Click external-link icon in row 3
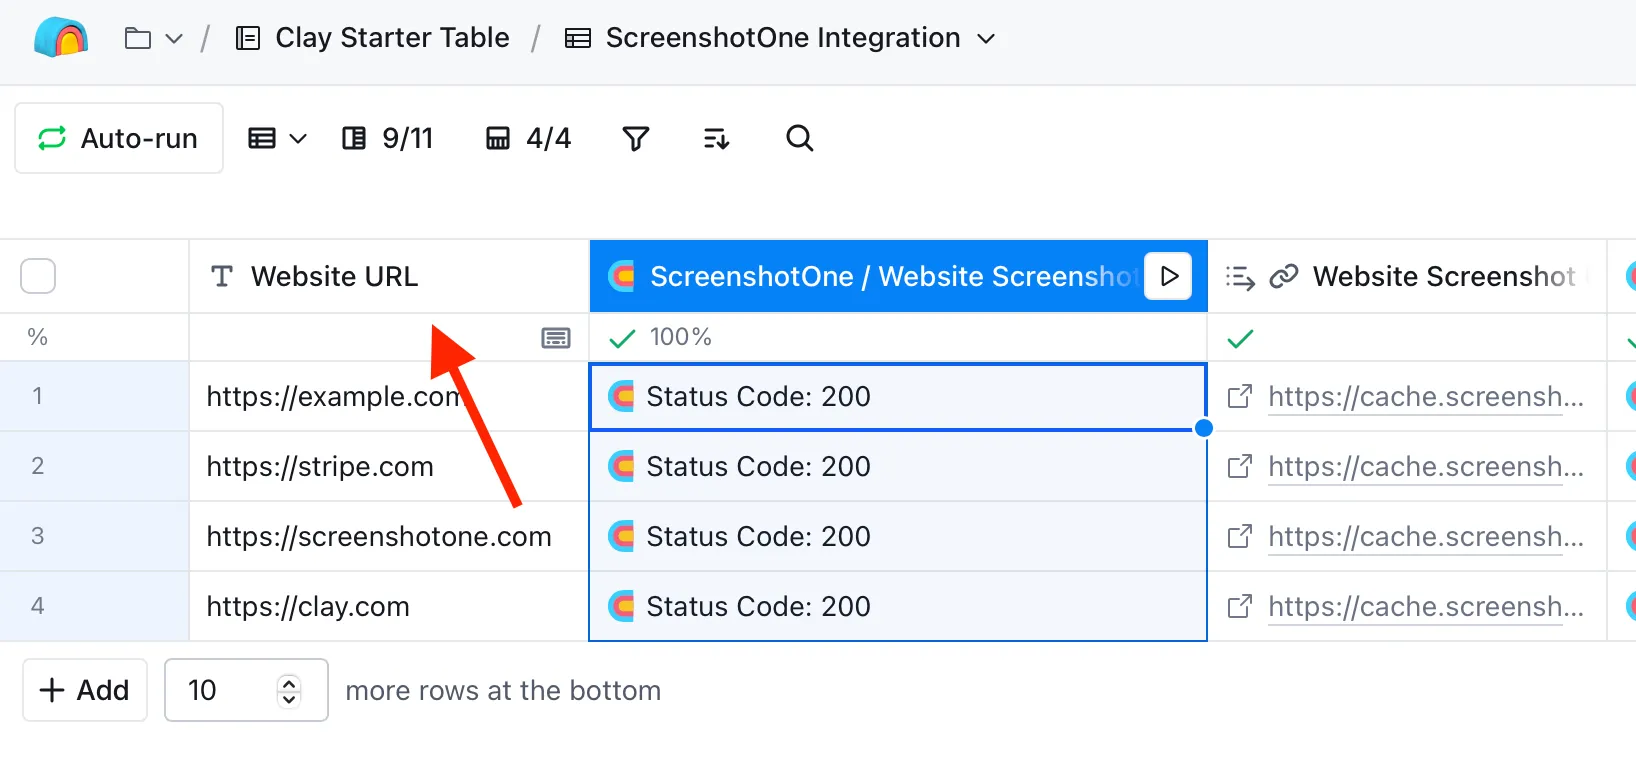Viewport: 1636px width, 782px height. [1240, 536]
